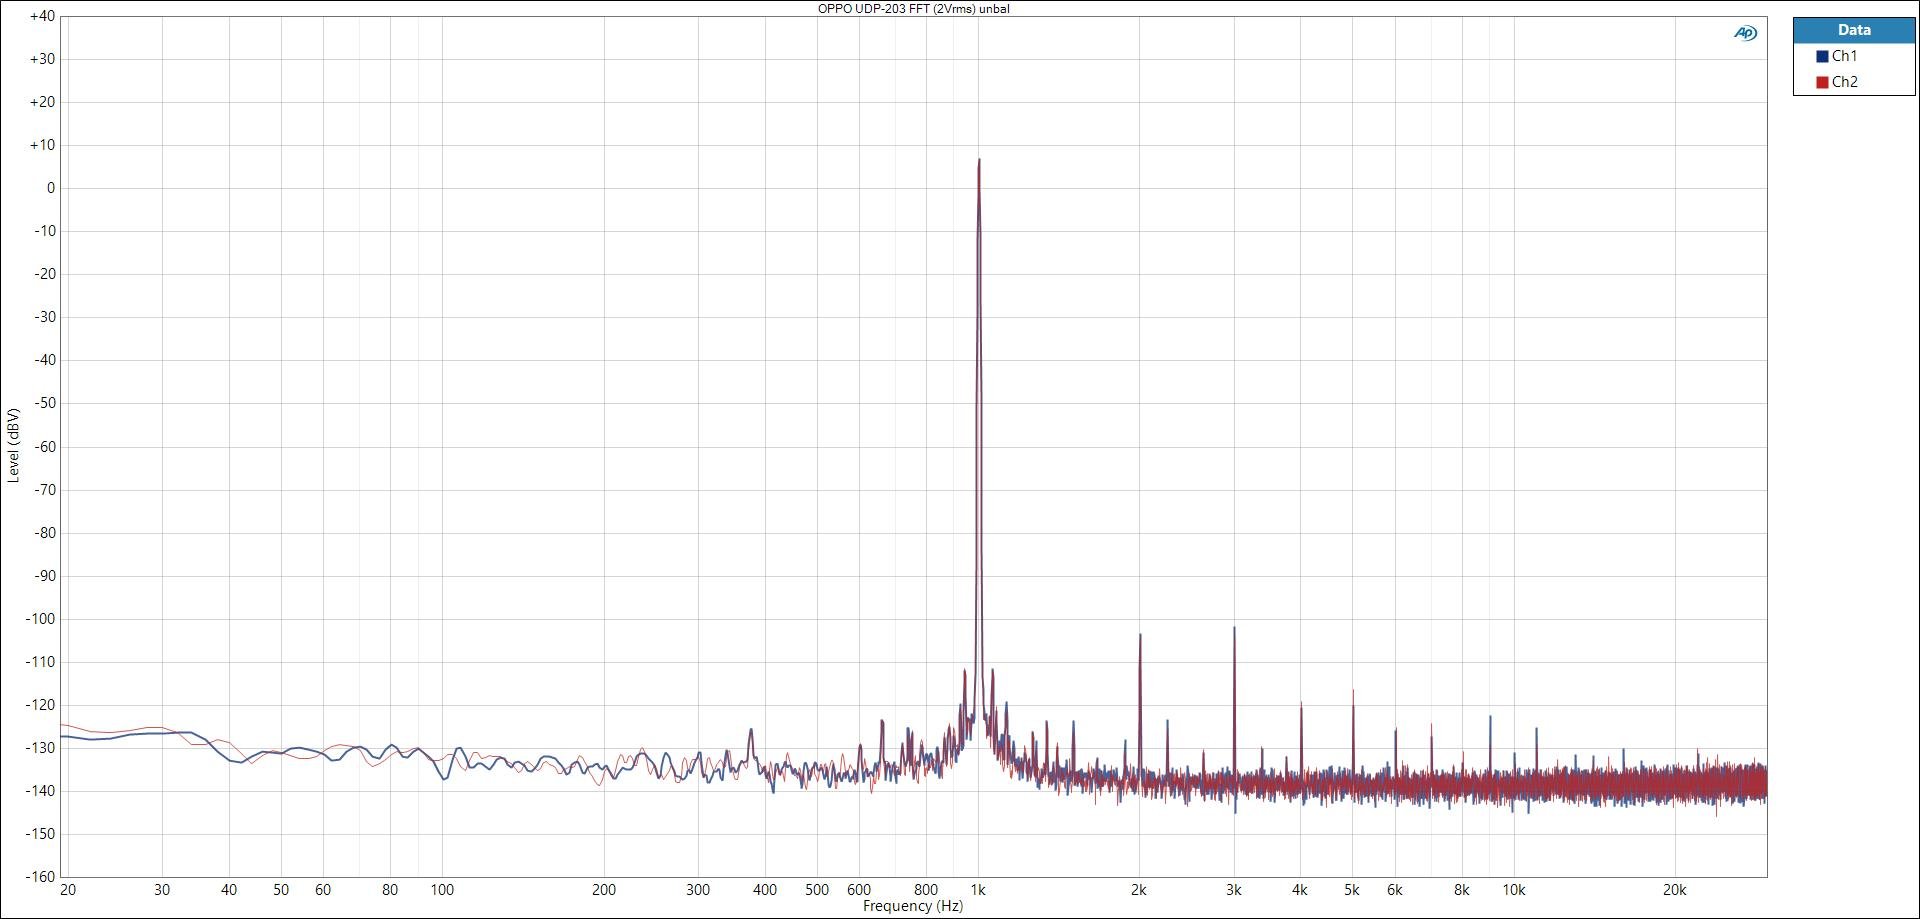Click the Frequency (Hz) axis label
Screen dimensions: 1920x919
point(913,906)
